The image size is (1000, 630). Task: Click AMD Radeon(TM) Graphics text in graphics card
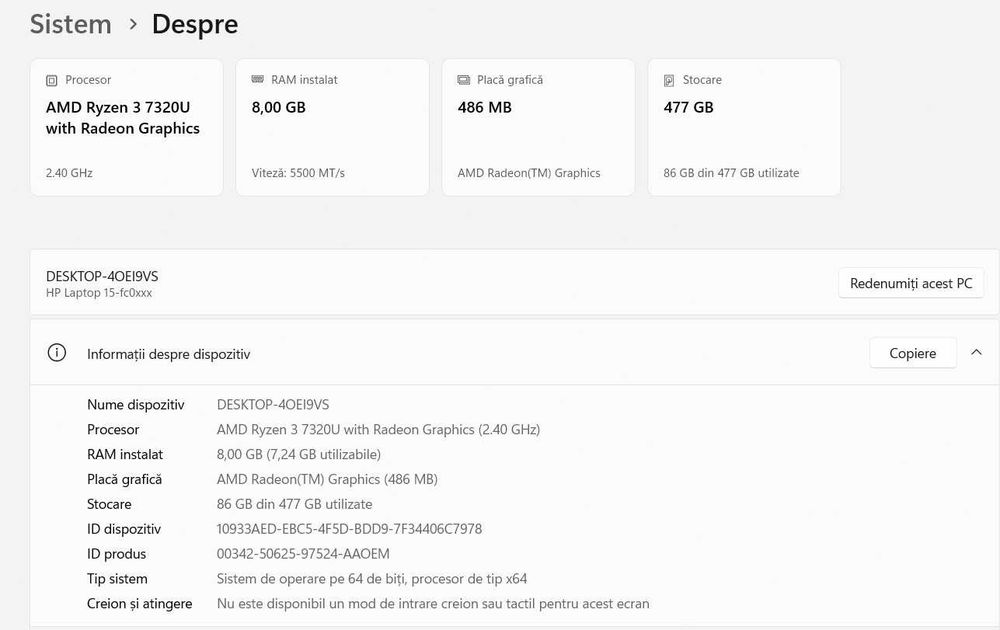[529, 173]
